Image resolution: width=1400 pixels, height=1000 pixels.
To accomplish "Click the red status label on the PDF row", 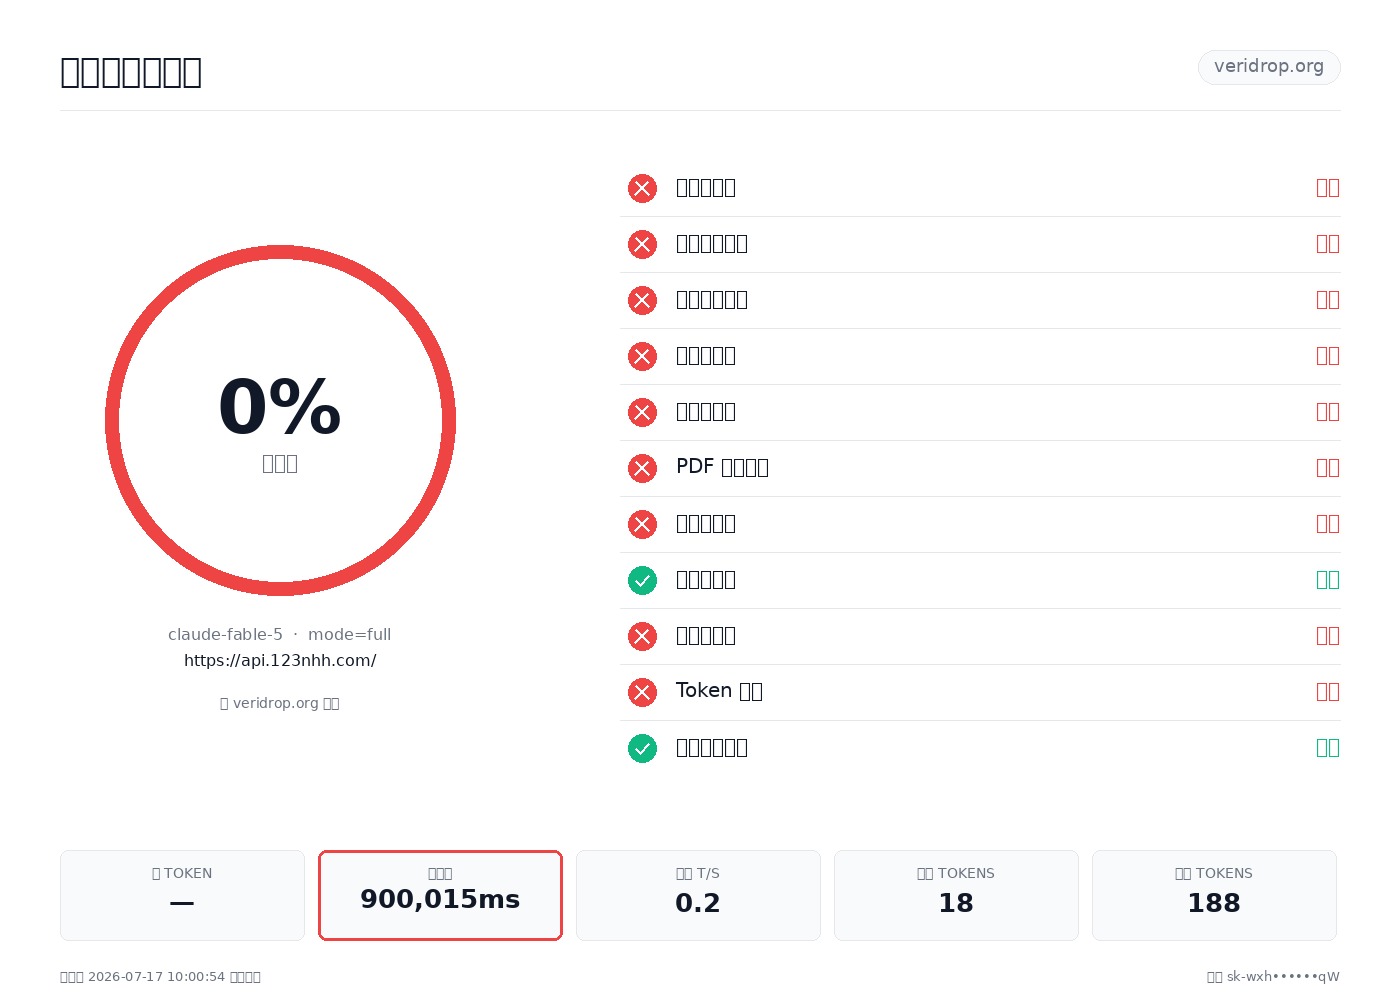I will pyautogui.click(x=1328, y=468).
